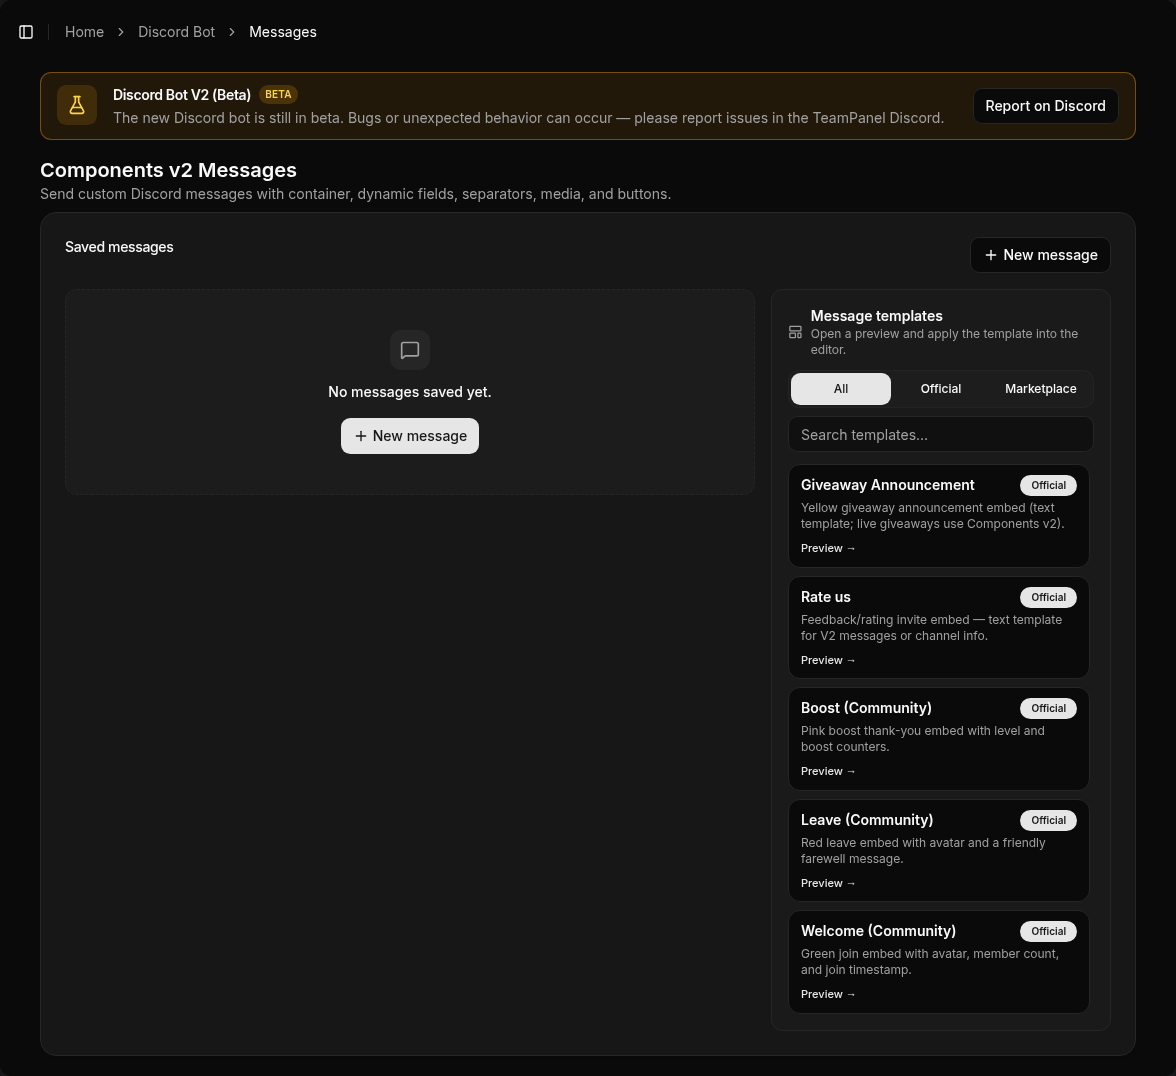Click the Rate us feedback description text
Viewport: 1176px width, 1076px height.
pos(932,628)
